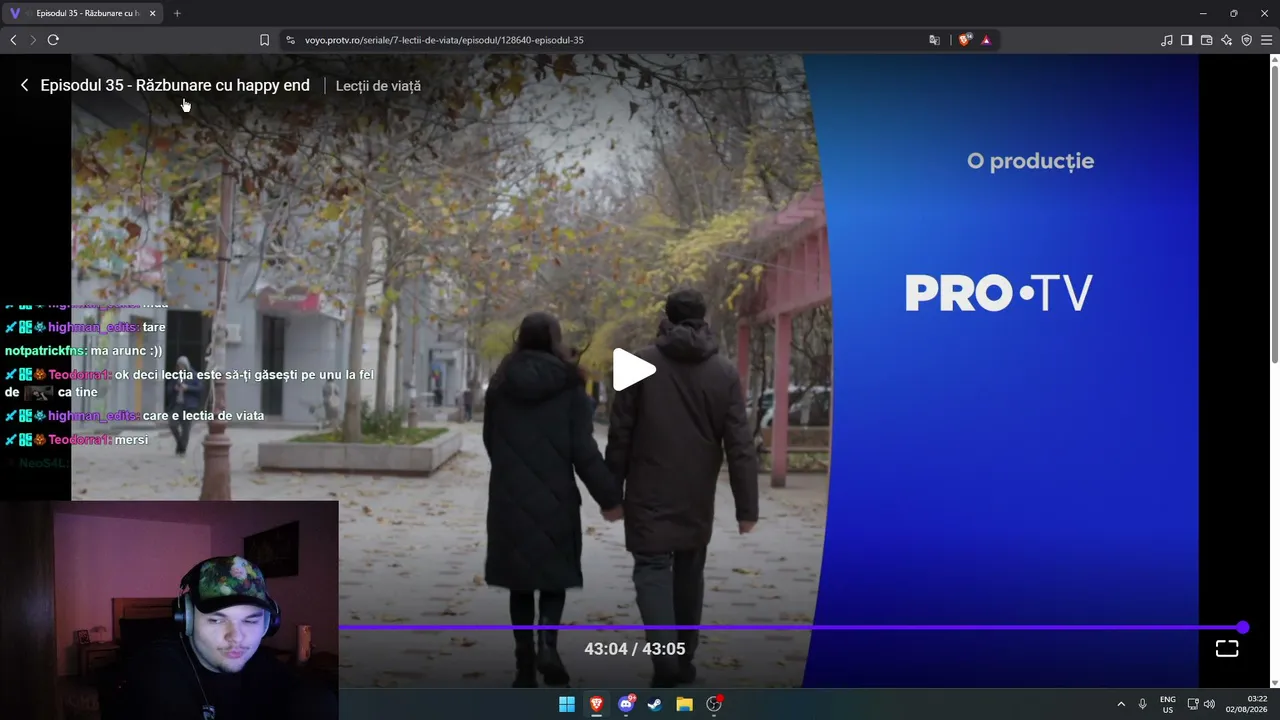Open the Windows Start menu
The height and width of the screenshot is (720, 1280).
(x=567, y=704)
